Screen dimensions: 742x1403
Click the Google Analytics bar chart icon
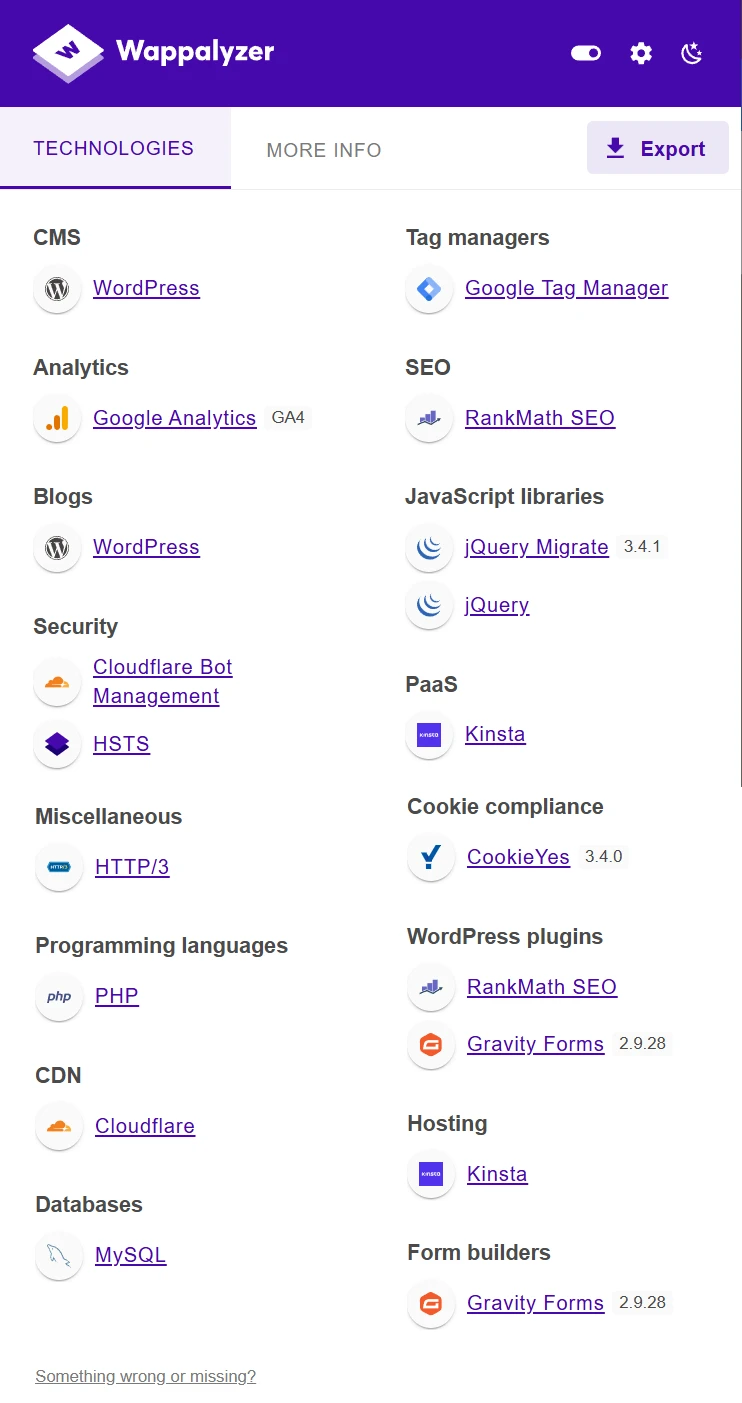click(57, 418)
